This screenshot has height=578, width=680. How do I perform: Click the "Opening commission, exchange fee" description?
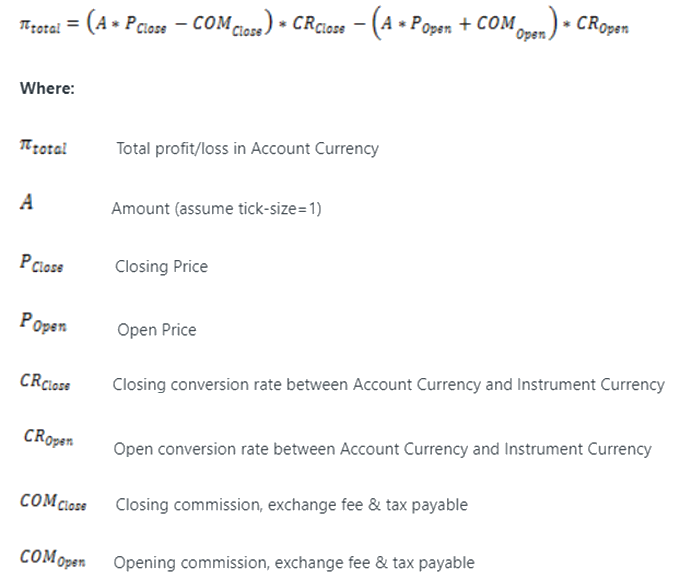point(294,562)
